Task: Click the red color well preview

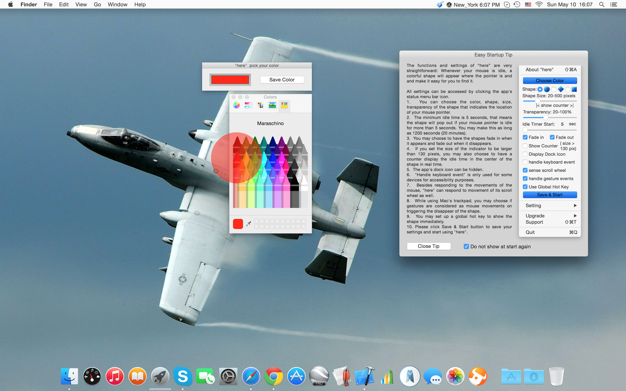Action: pyautogui.click(x=230, y=80)
